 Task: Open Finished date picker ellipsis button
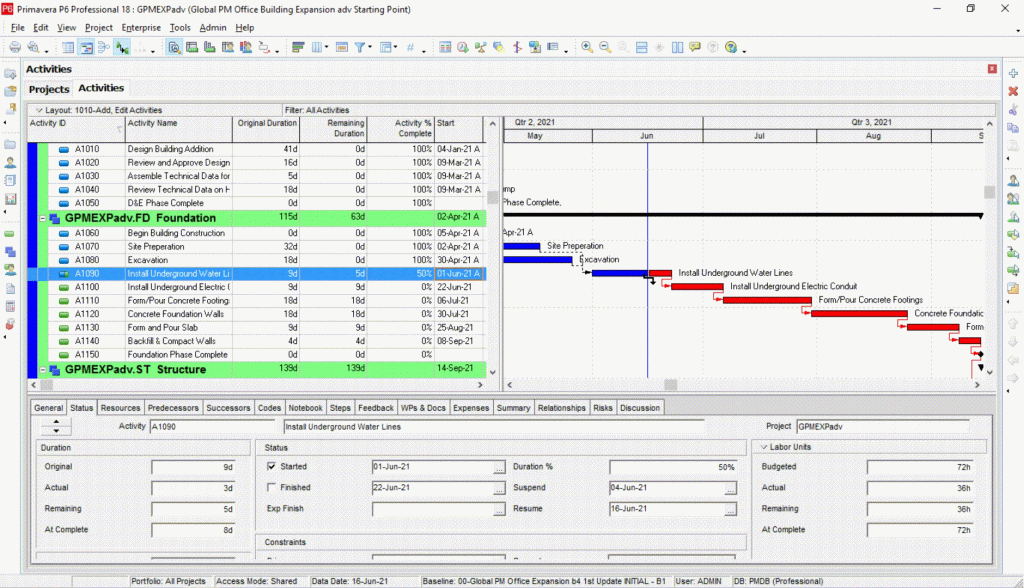pos(499,488)
